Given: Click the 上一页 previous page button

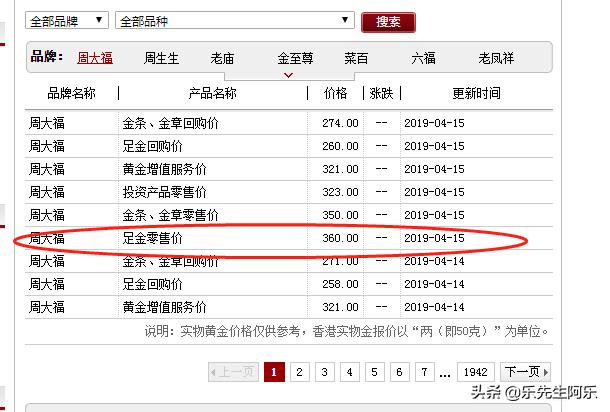Looking at the screenshot, I should 233,372.
